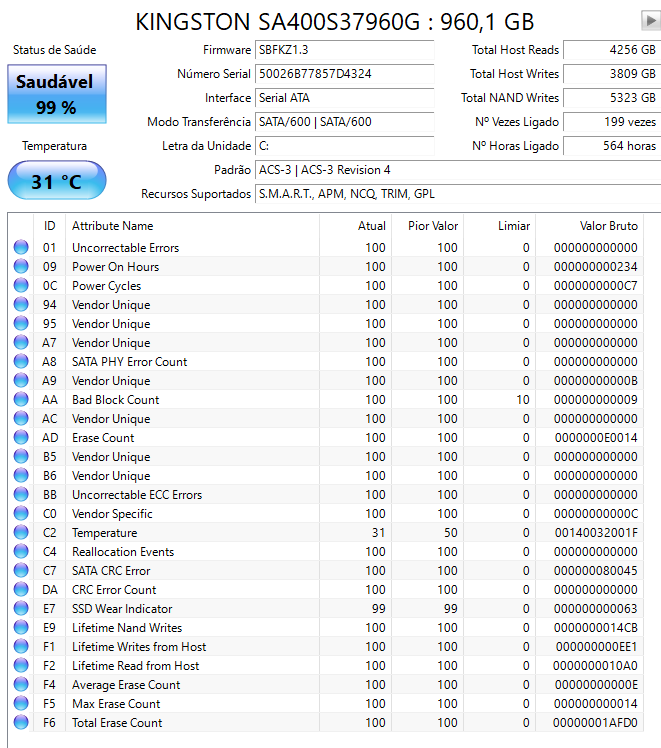Click the 31 °C temperature button
The height and width of the screenshot is (748, 661).
(57, 180)
